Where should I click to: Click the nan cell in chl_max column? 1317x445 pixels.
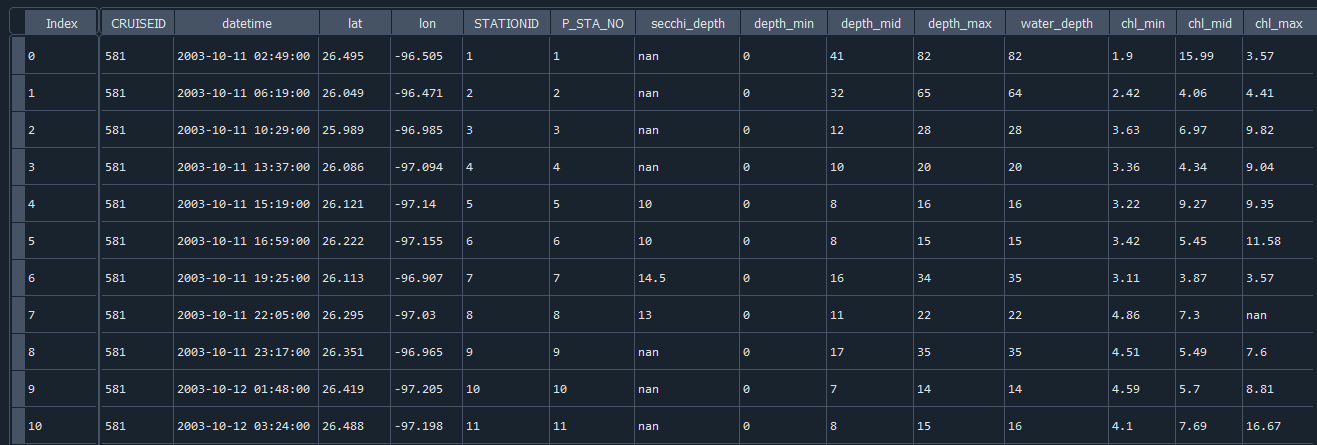pyautogui.click(x=1277, y=314)
